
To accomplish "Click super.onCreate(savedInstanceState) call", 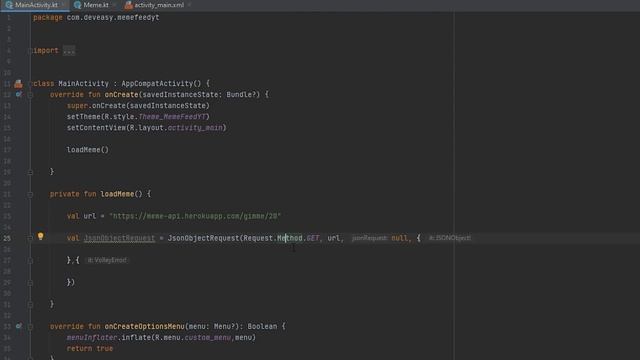I will pos(138,105).
